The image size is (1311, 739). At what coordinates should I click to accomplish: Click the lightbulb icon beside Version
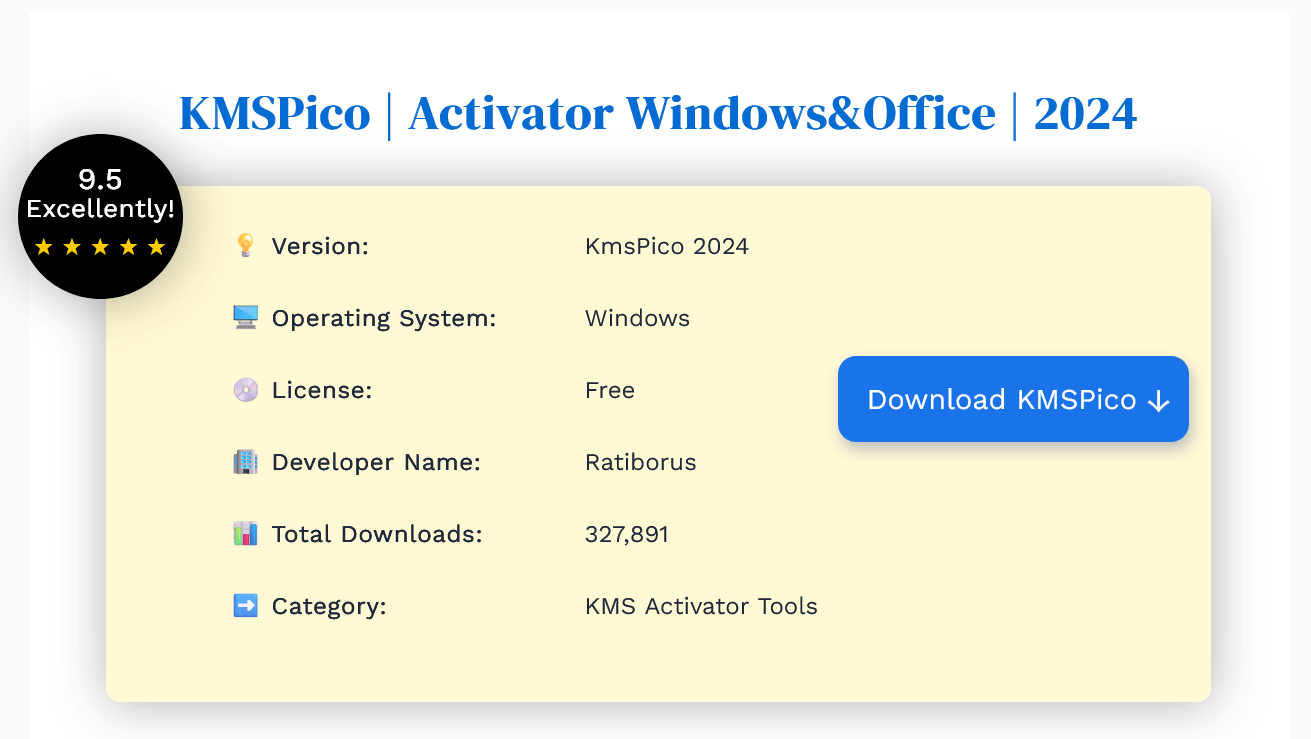pos(245,245)
